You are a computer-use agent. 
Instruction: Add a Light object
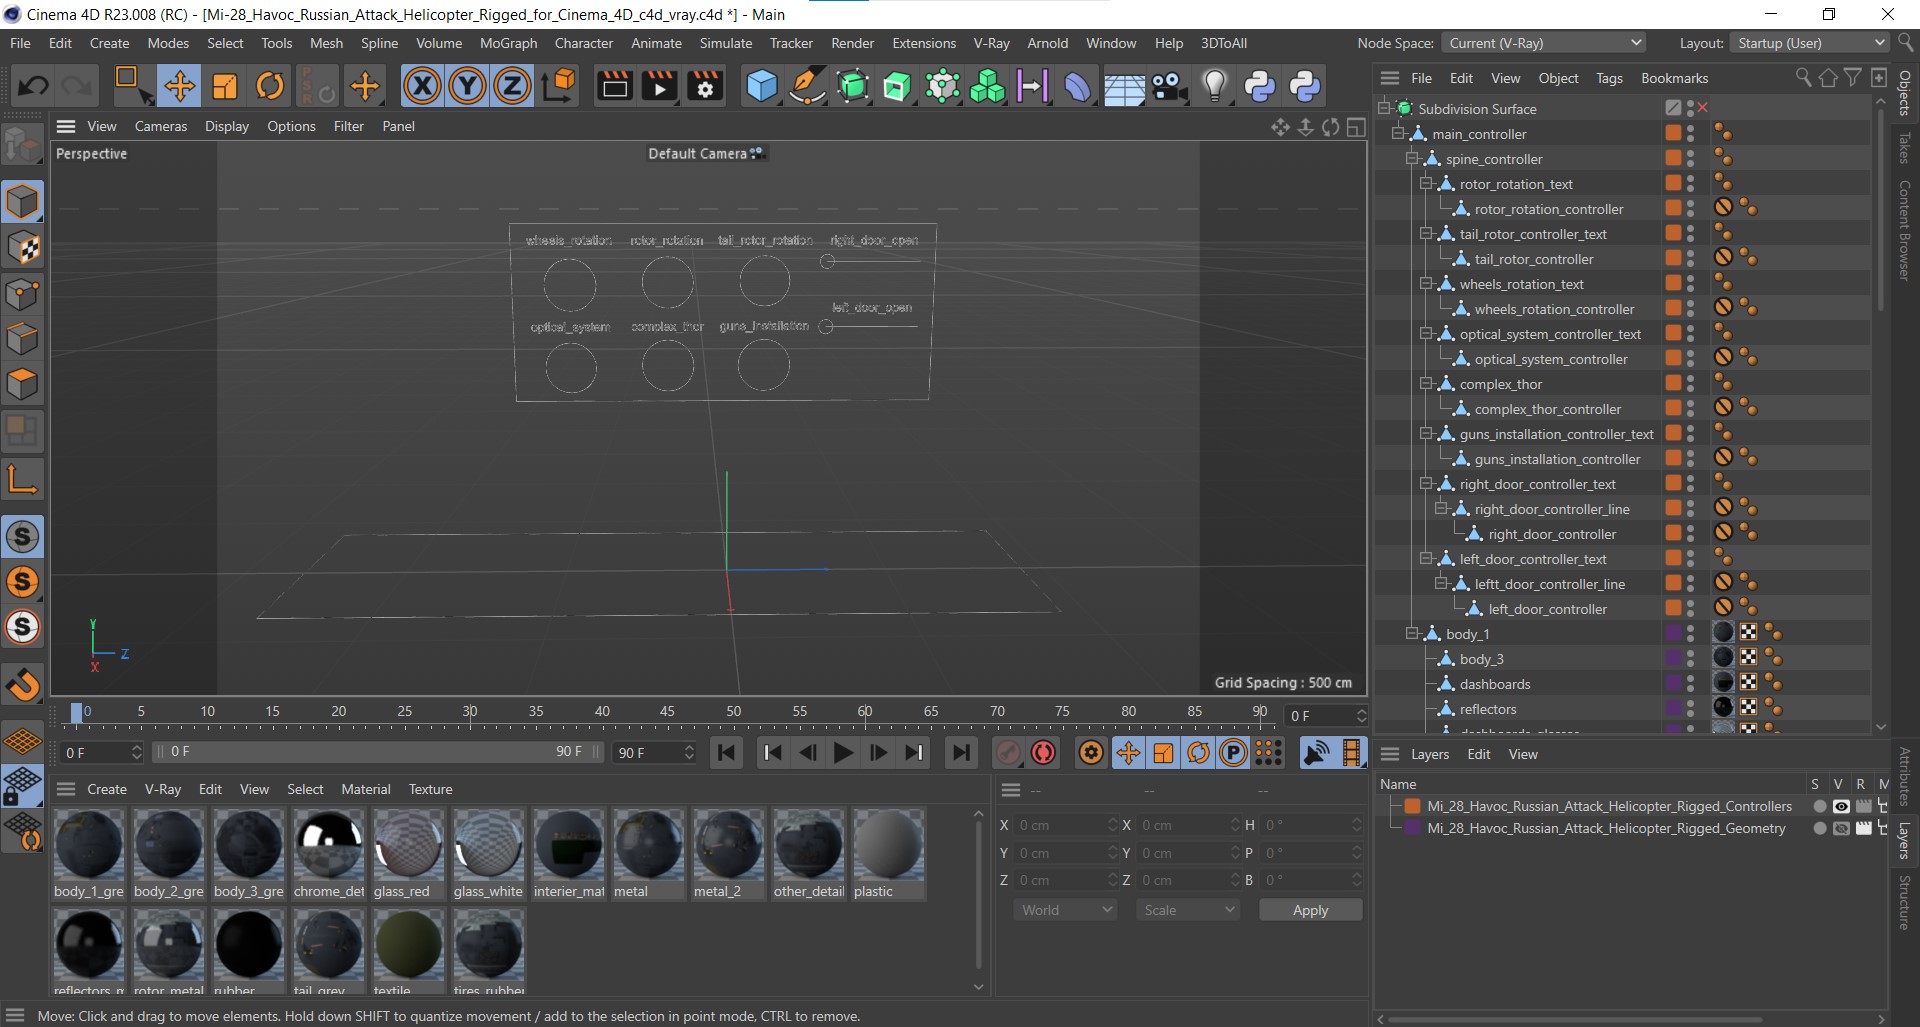click(x=1214, y=86)
